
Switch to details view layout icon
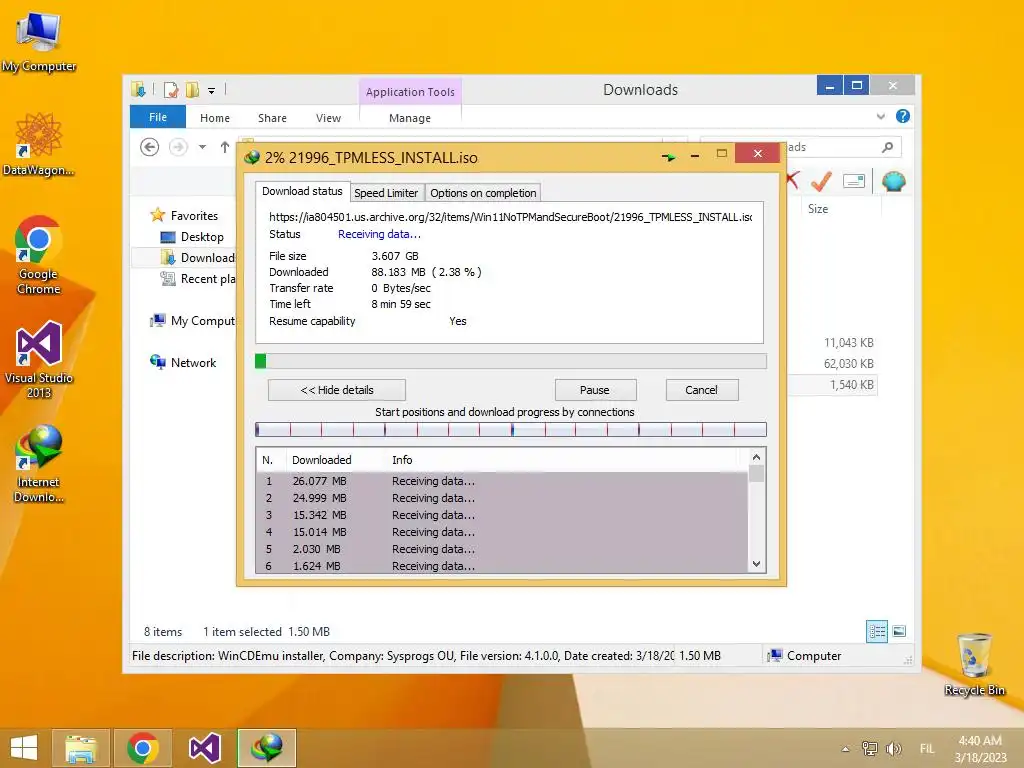[x=876, y=631]
